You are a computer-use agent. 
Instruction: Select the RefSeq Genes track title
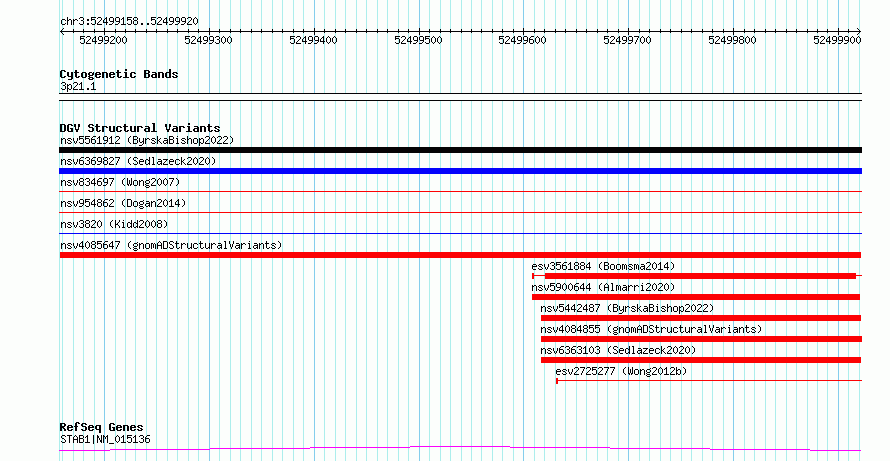pos(101,427)
